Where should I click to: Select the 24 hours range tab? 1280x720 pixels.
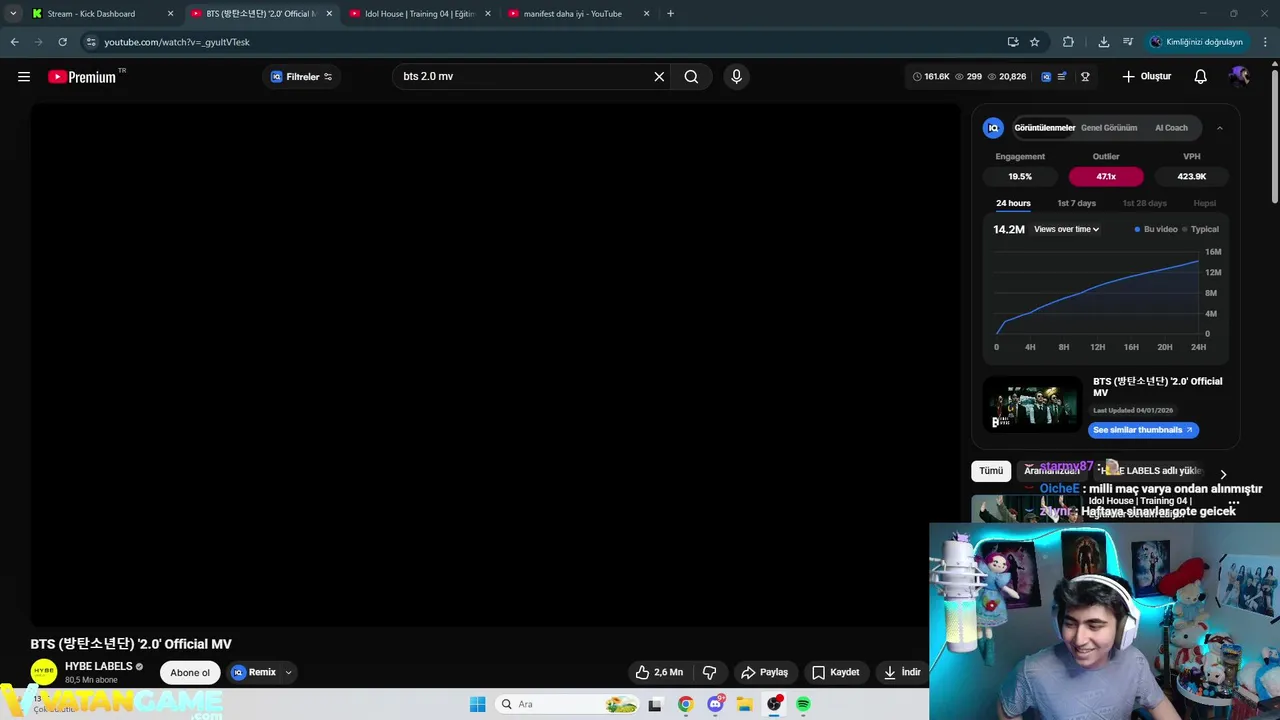pyautogui.click(x=1013, y=203)
